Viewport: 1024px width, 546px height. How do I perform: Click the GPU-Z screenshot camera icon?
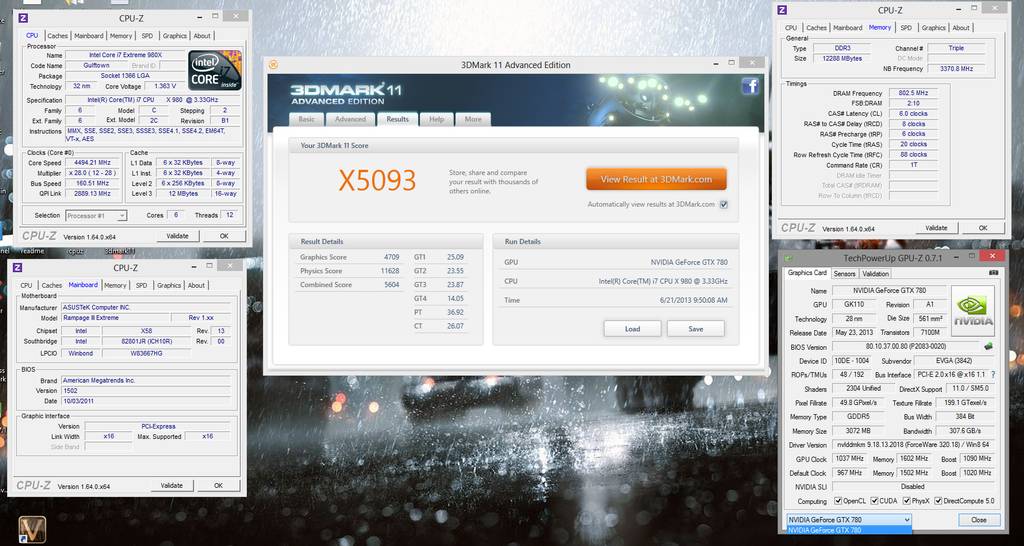993,273
